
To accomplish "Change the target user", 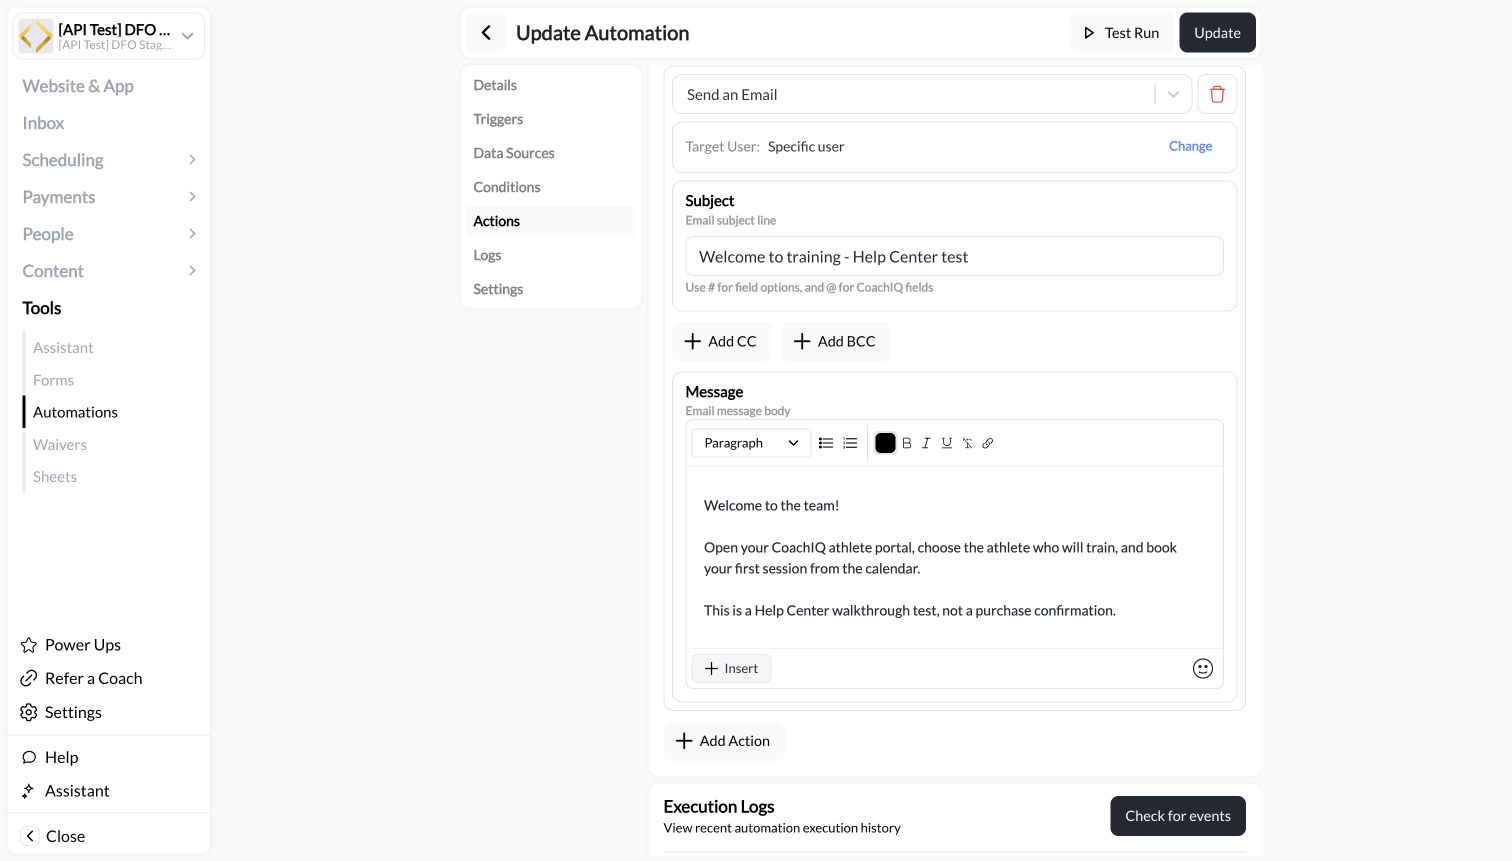I will click(x=1190, y=146).
